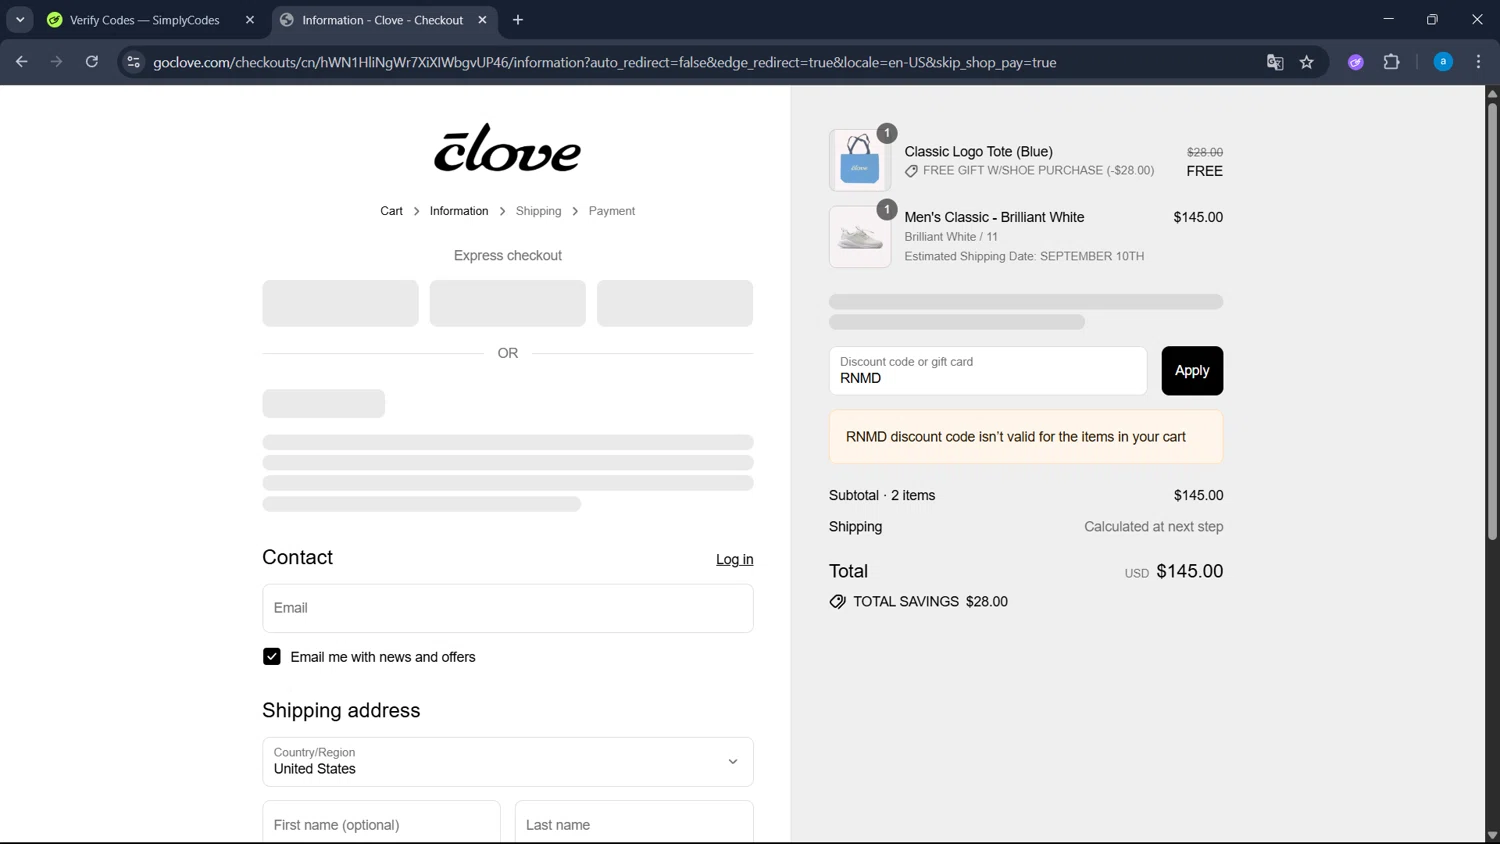The image size is (1500, 844).
Task: Click the Payment breadcrumb step
Action: 612,211
